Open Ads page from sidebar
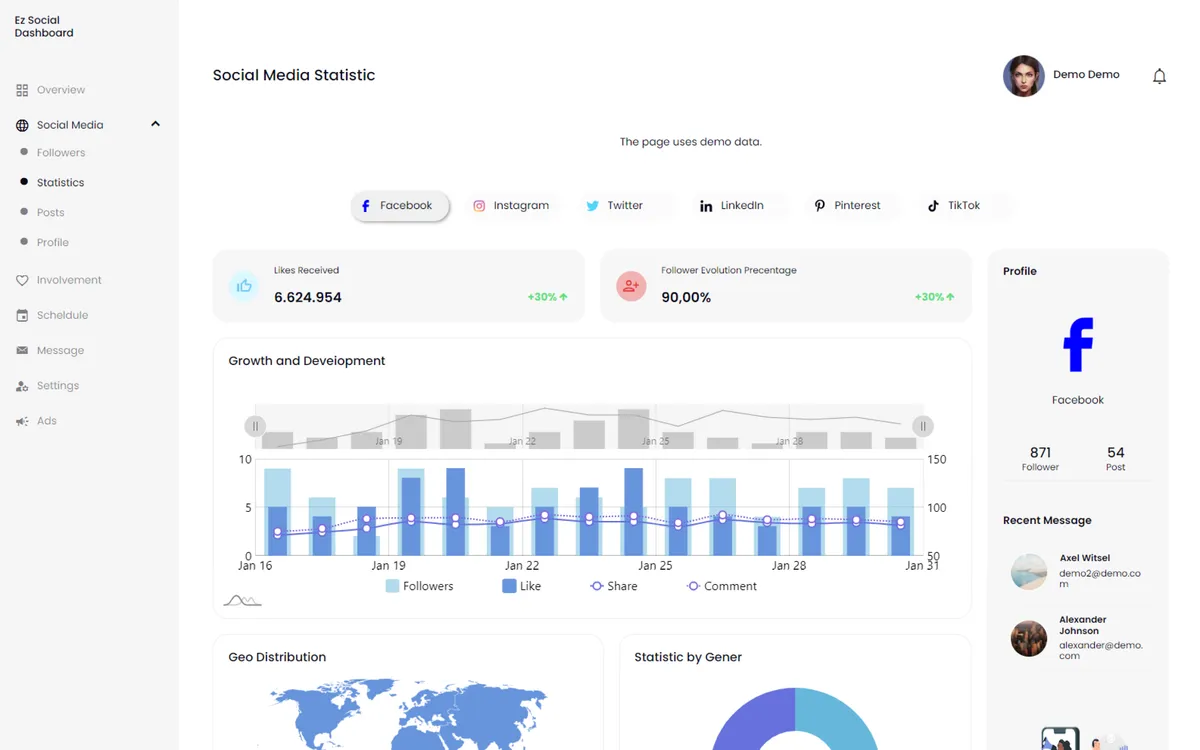 [47, 421]
